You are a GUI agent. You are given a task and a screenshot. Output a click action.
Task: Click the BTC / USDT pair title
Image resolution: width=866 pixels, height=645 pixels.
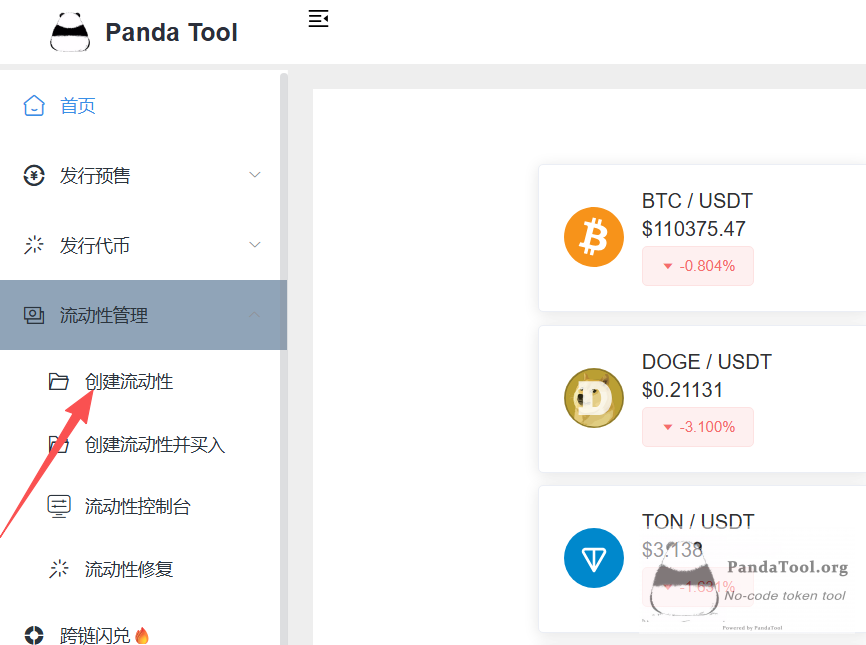pyautogui.click(x=697, y=201)
